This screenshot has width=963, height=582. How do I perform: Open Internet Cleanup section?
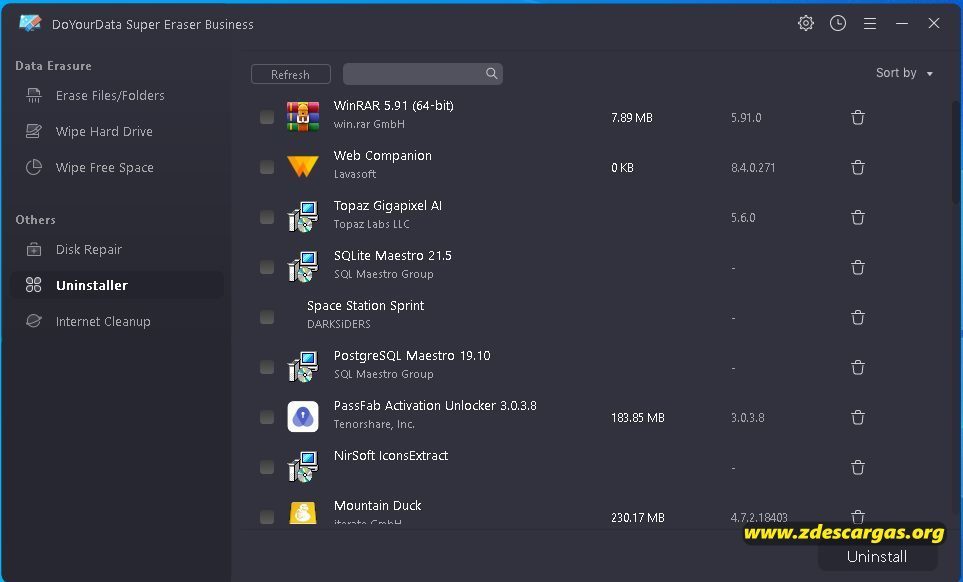[x=117, y=321]
